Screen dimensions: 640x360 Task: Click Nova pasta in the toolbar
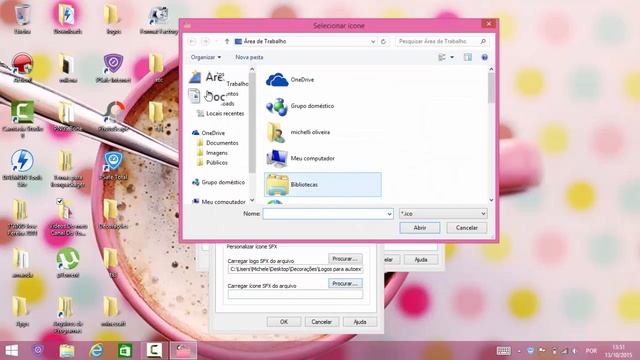click(249, 57)
